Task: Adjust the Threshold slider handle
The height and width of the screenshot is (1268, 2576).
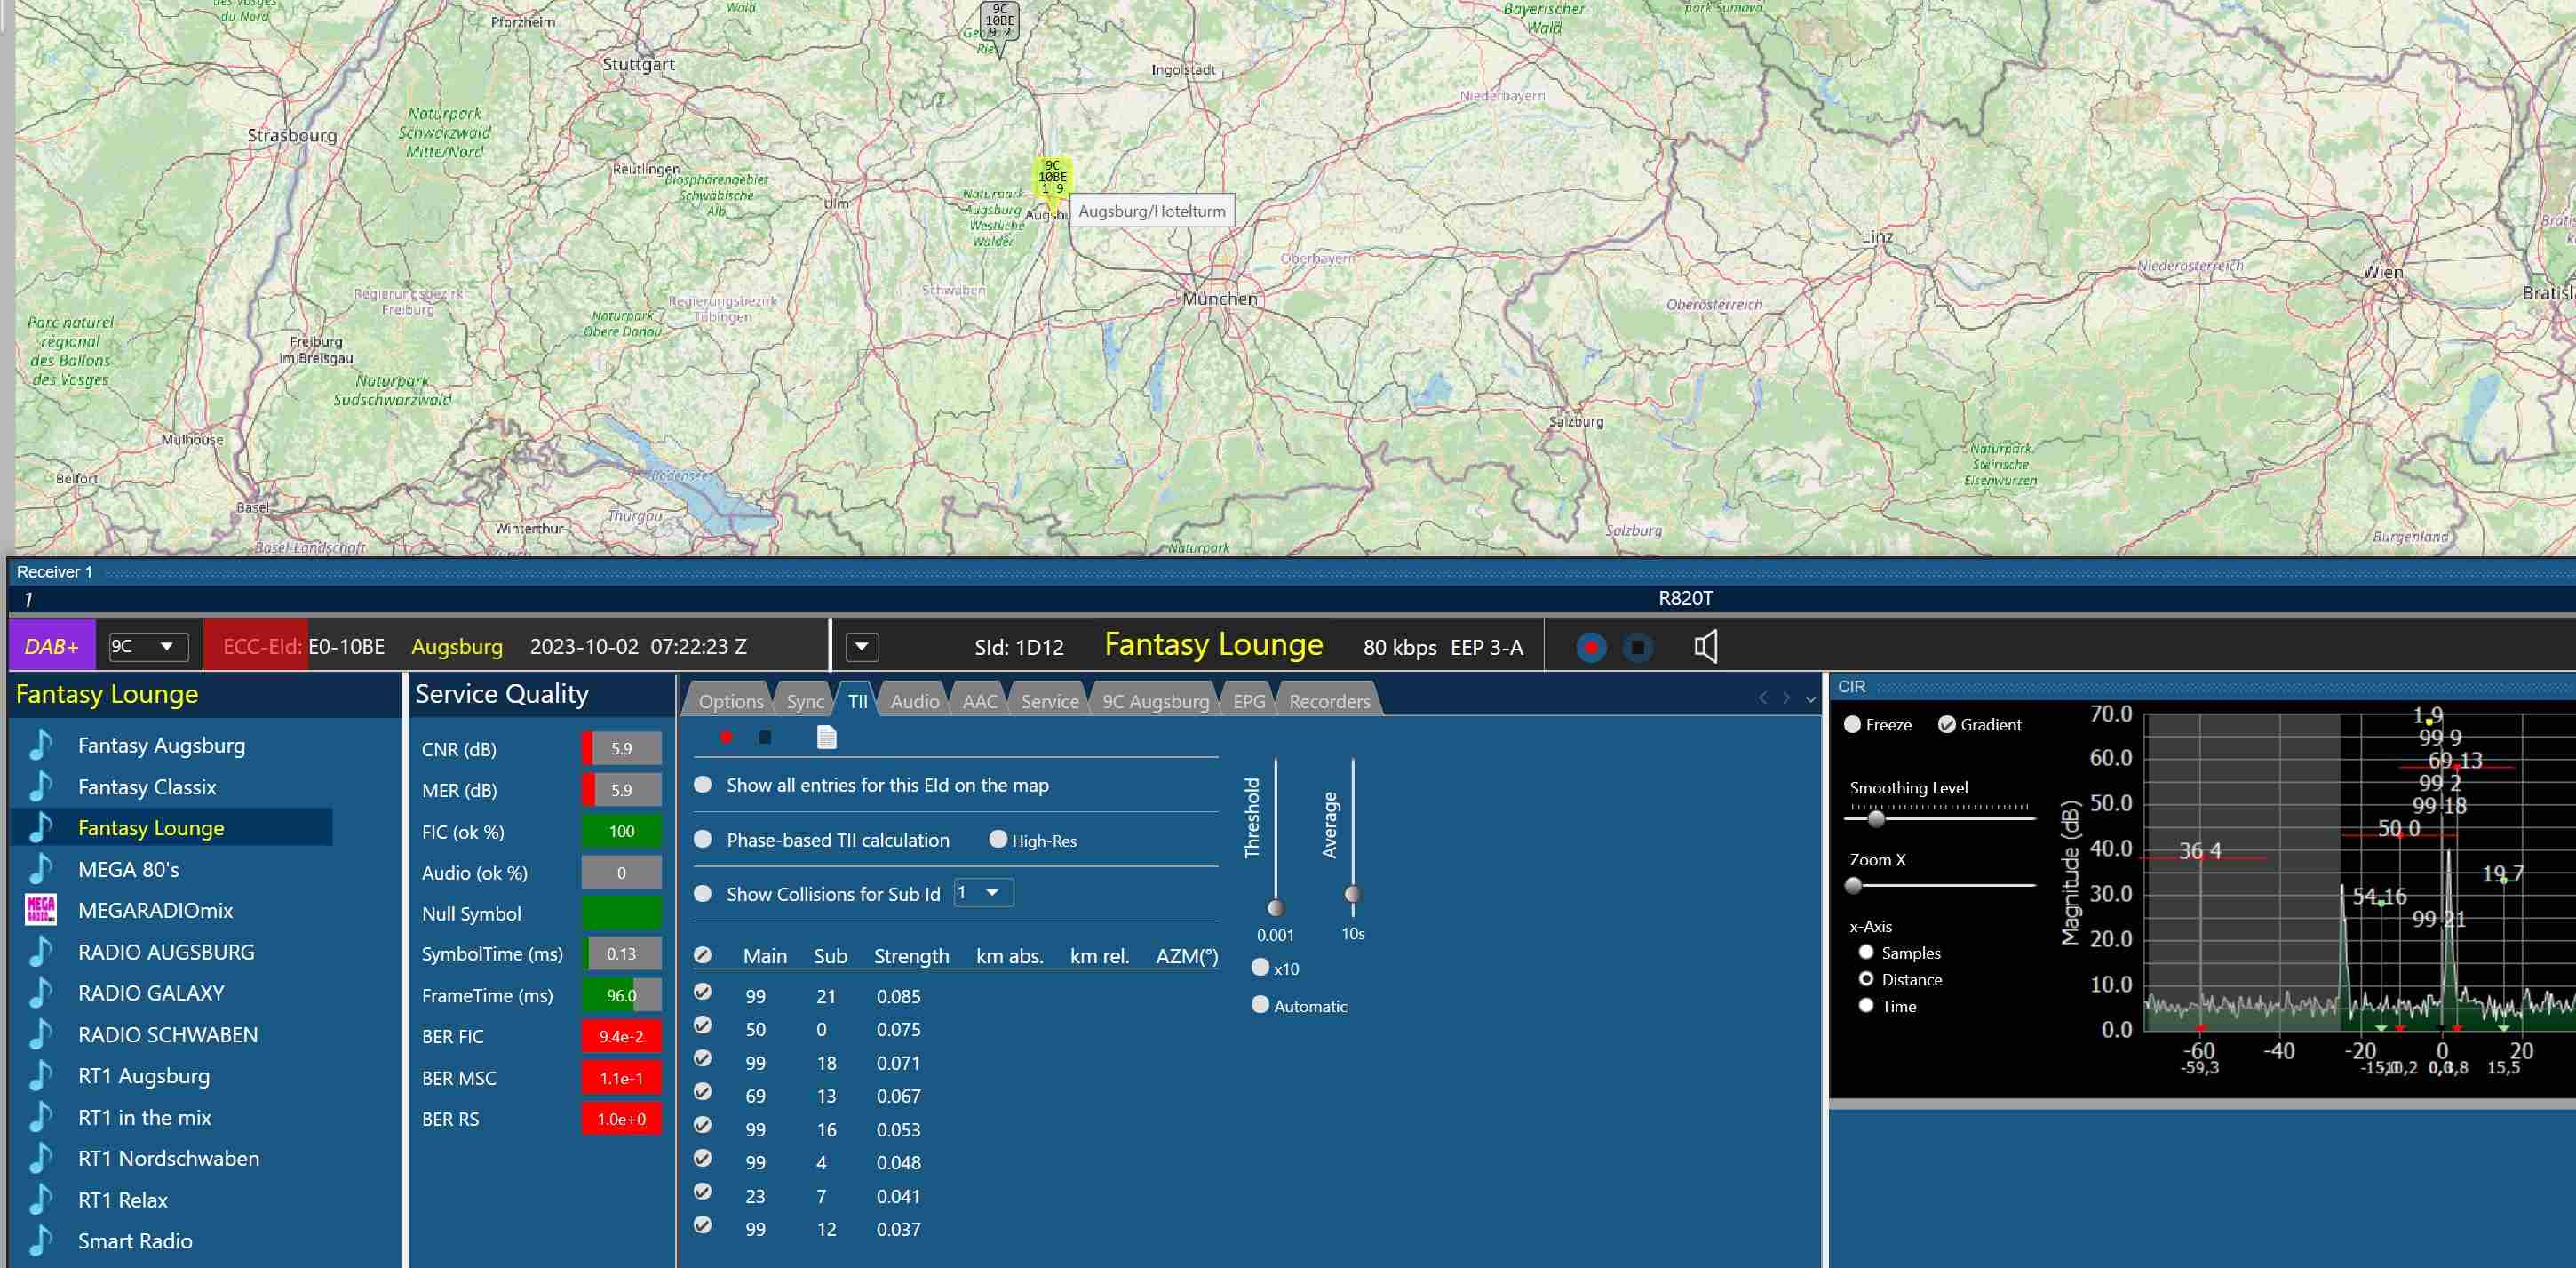Action: point(1276,908)
